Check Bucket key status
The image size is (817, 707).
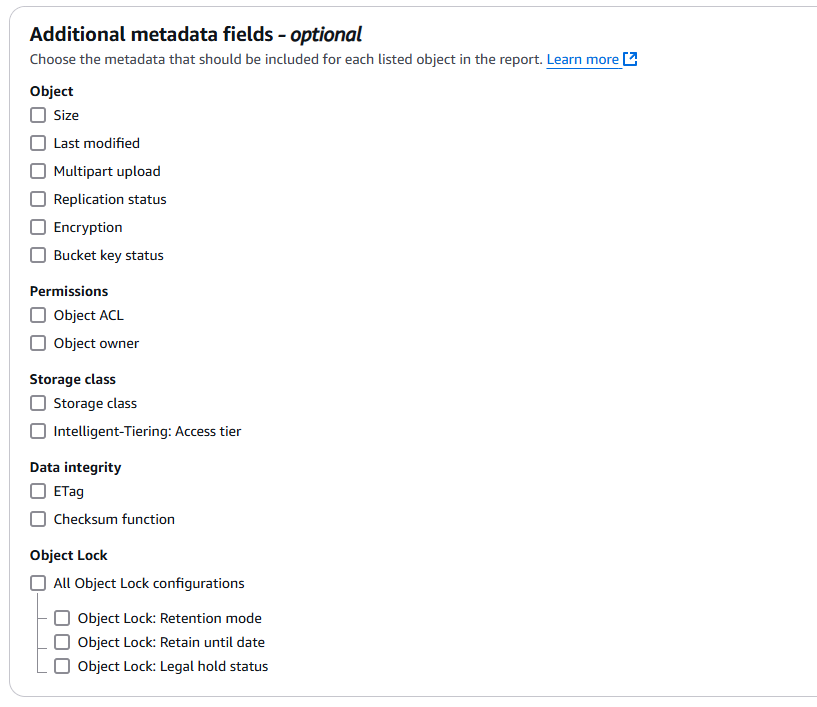pyautogui.click(x=37, y=255)
